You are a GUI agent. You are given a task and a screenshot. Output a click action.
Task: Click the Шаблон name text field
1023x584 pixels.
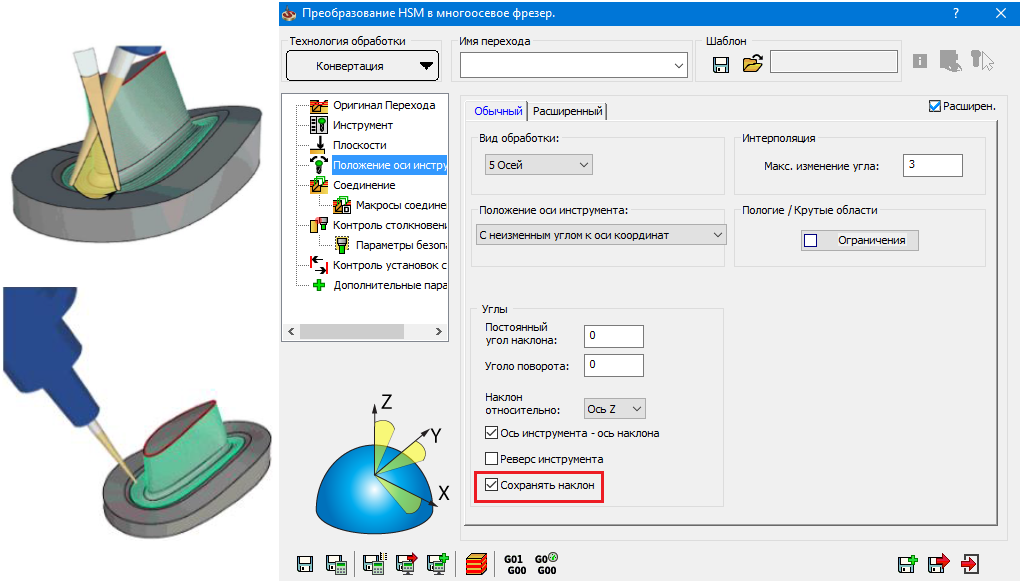(834, 62)
